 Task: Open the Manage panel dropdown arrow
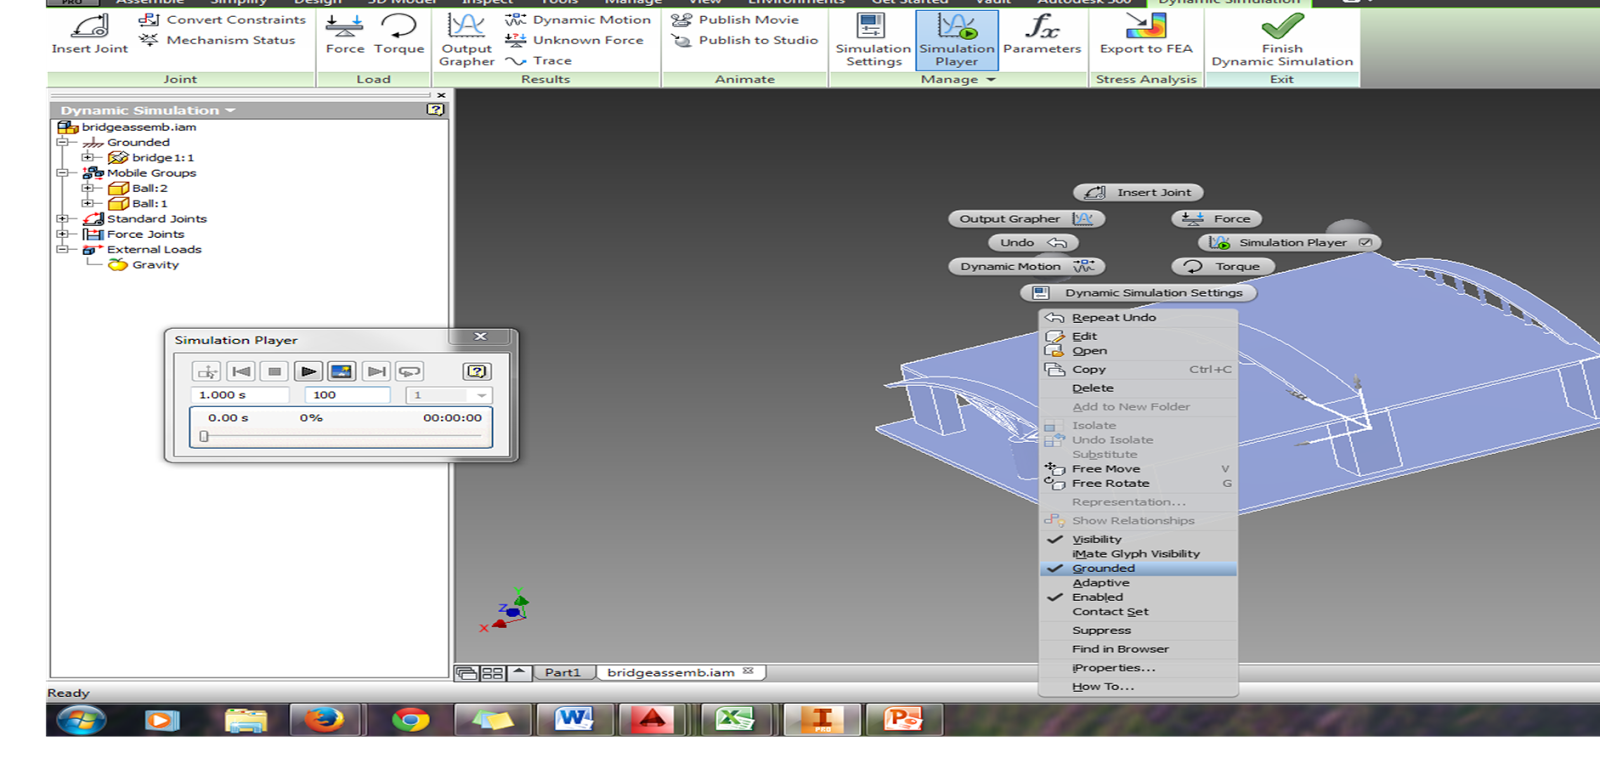pyautogui.click(x=991, y=79)
